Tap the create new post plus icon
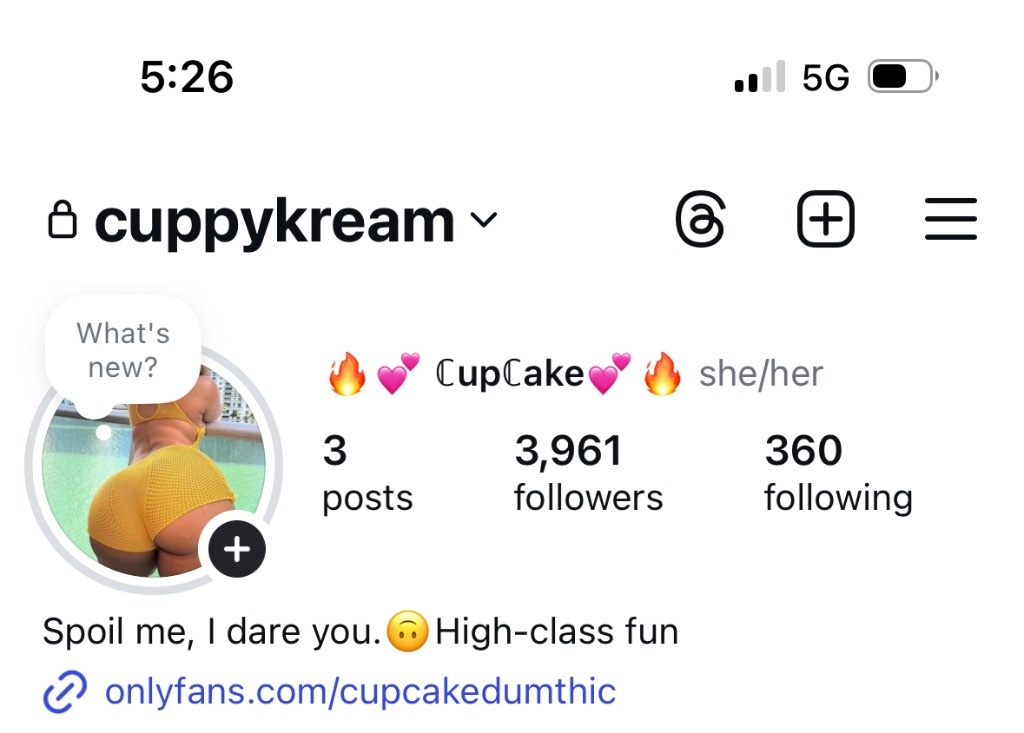This screenshot has width=1024, height=733. point(825,219)
